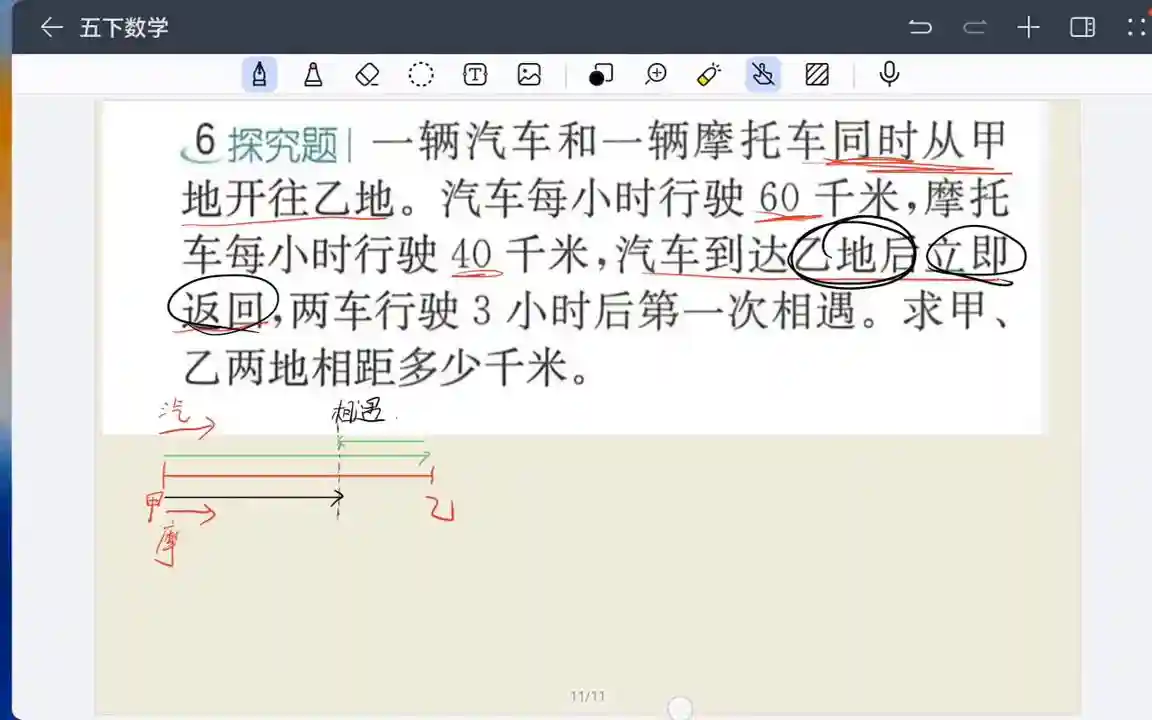Open the pen color and shape picker
Viewport: 1152px width, 720px height.
point(601,75)
